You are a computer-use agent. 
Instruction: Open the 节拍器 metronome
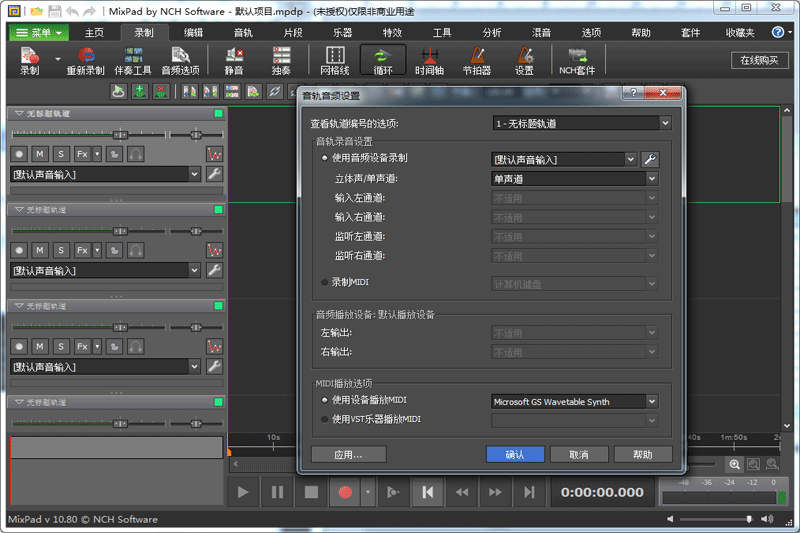[x=477, y=60]
